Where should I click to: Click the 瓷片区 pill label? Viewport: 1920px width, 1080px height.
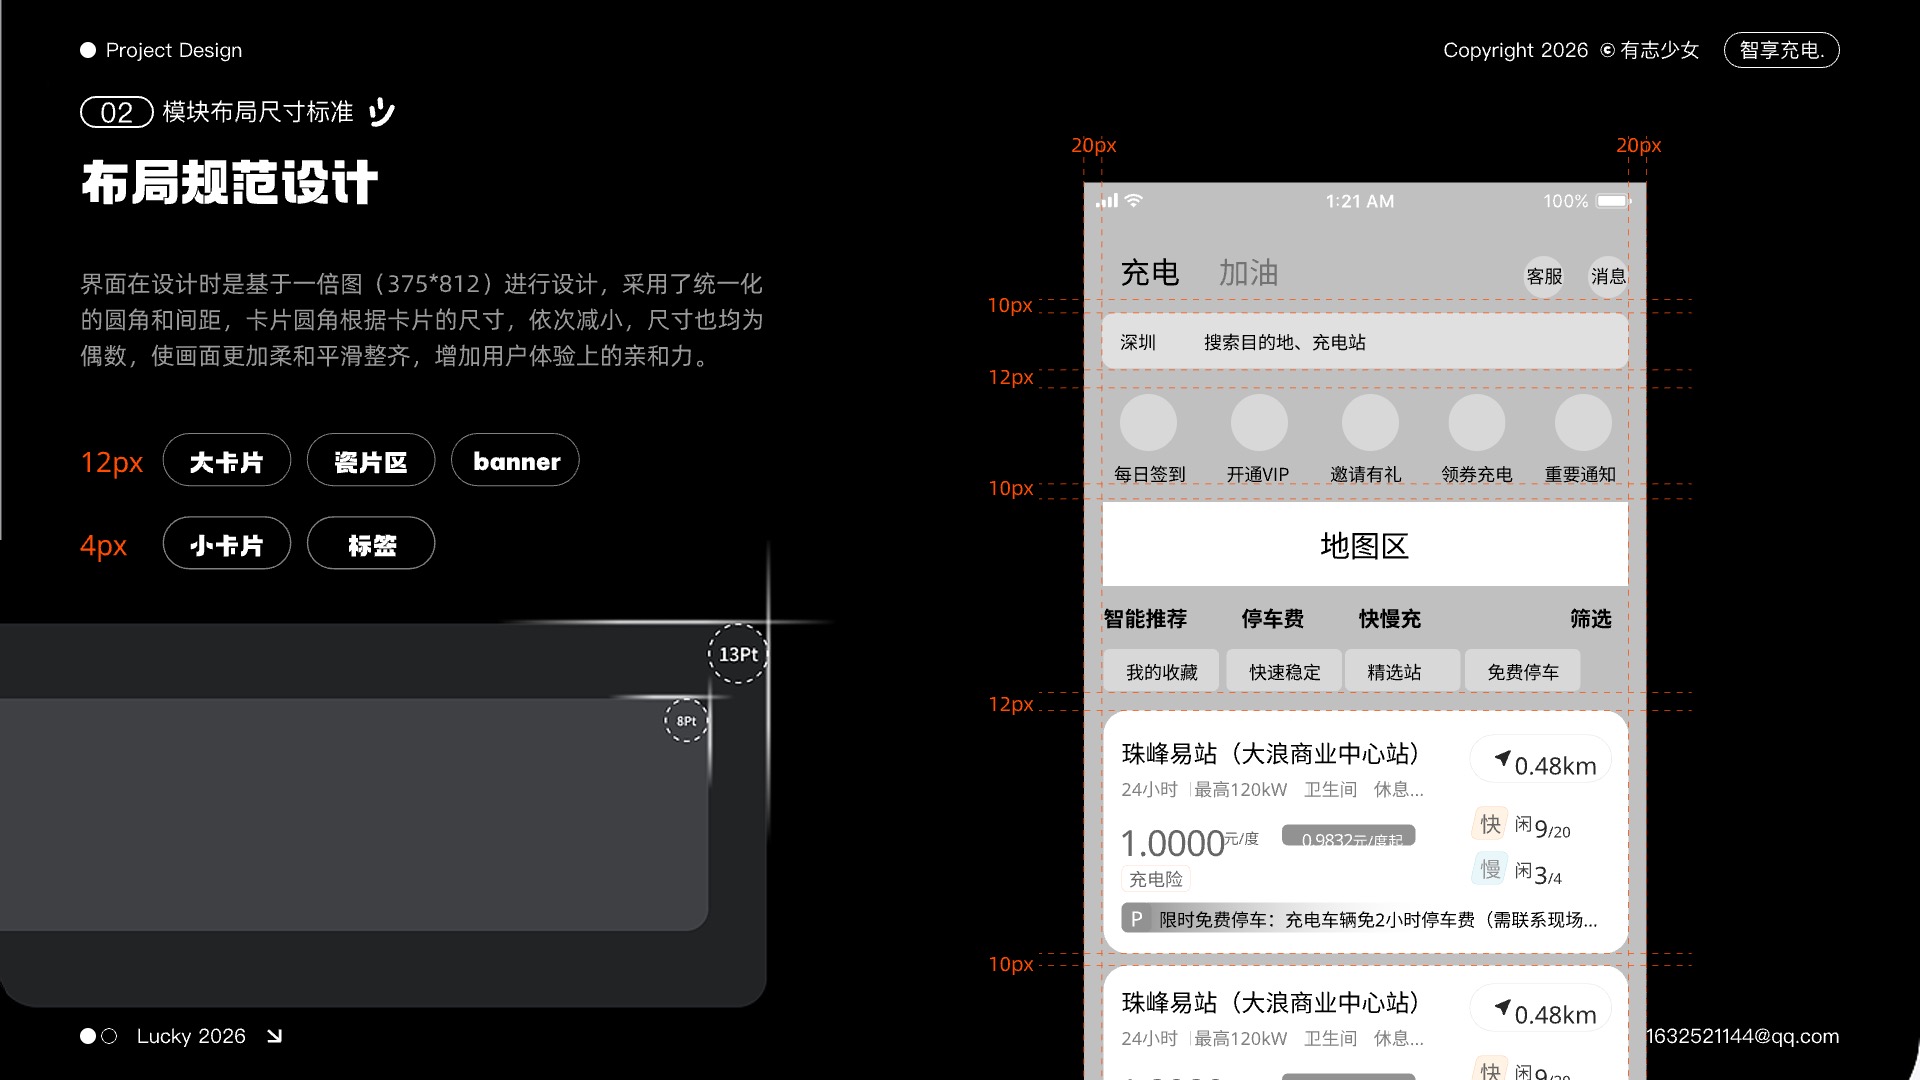pyautogui.click(x=371, y=460)
